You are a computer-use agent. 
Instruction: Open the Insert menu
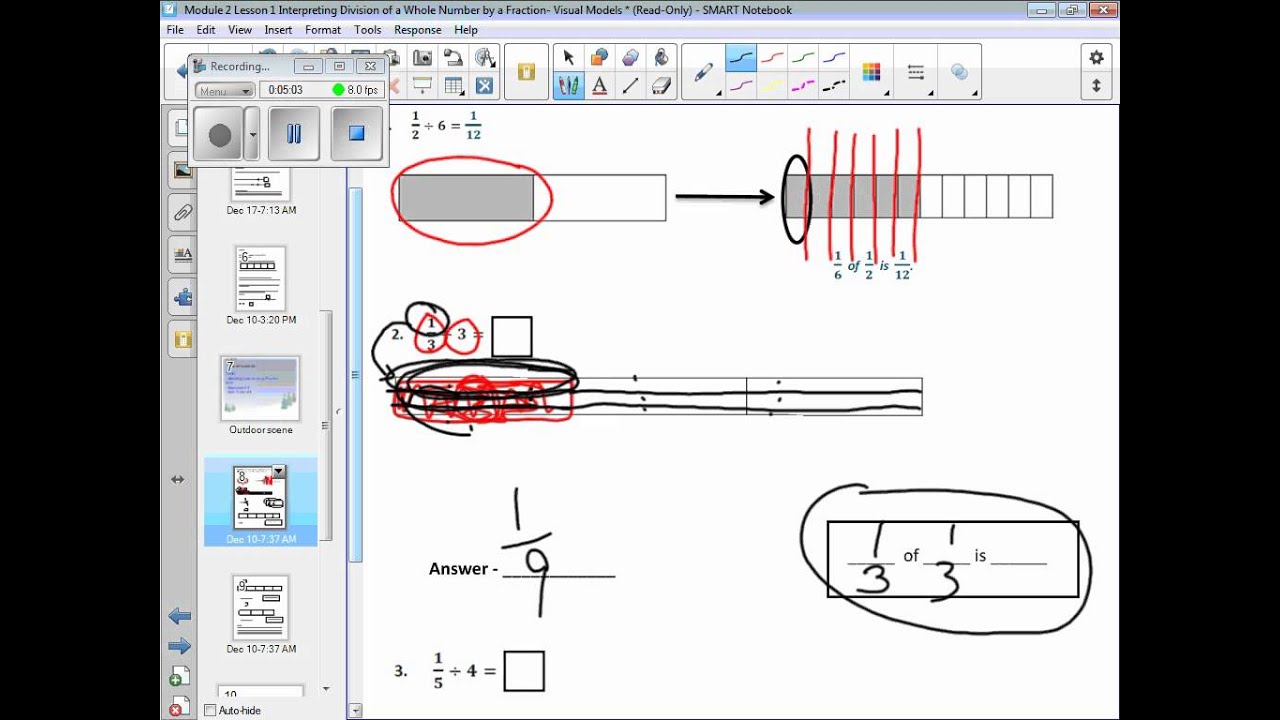(x=278, y=30)
